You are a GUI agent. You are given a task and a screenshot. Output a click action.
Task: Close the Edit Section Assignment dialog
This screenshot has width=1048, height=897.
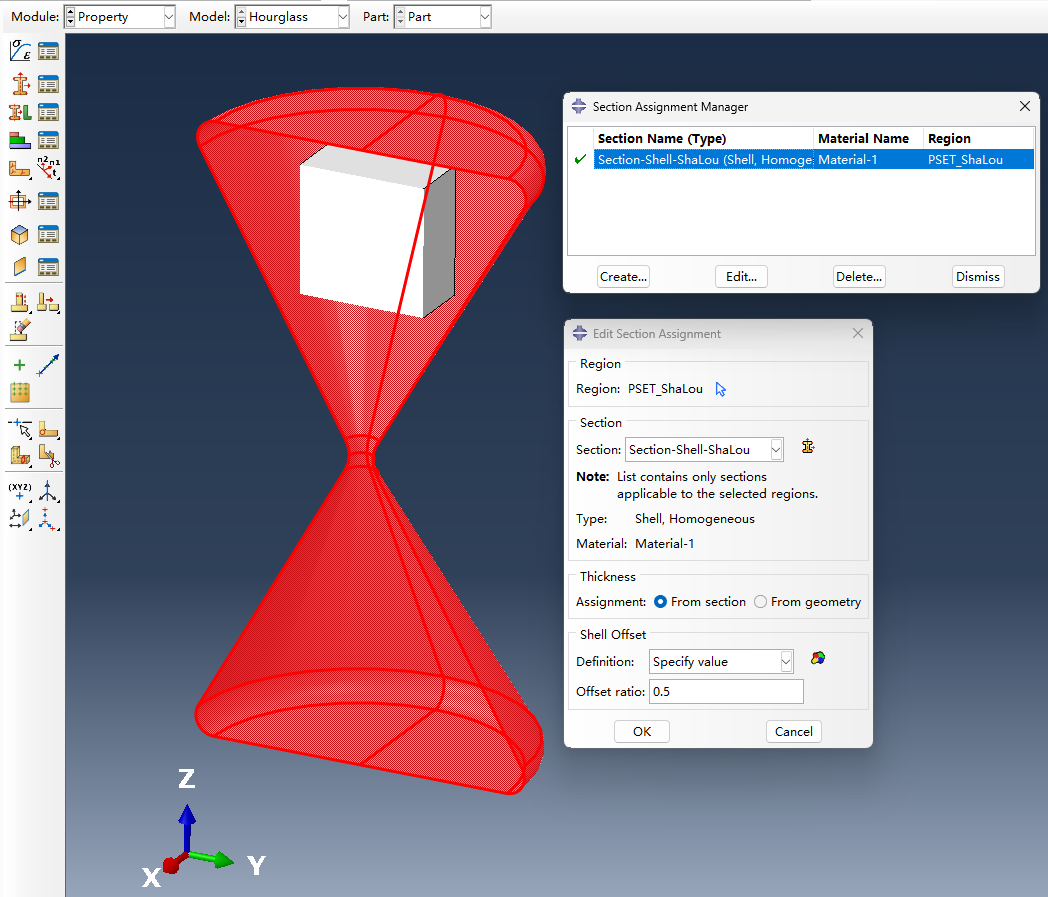858,333
